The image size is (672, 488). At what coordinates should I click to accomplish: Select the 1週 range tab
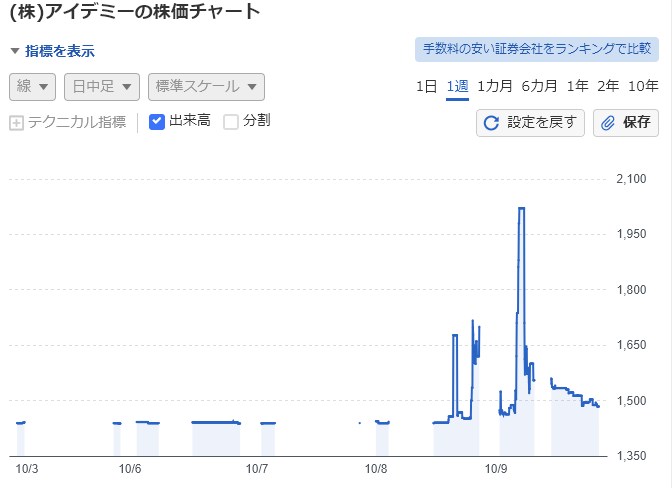(x=458, y=86)
